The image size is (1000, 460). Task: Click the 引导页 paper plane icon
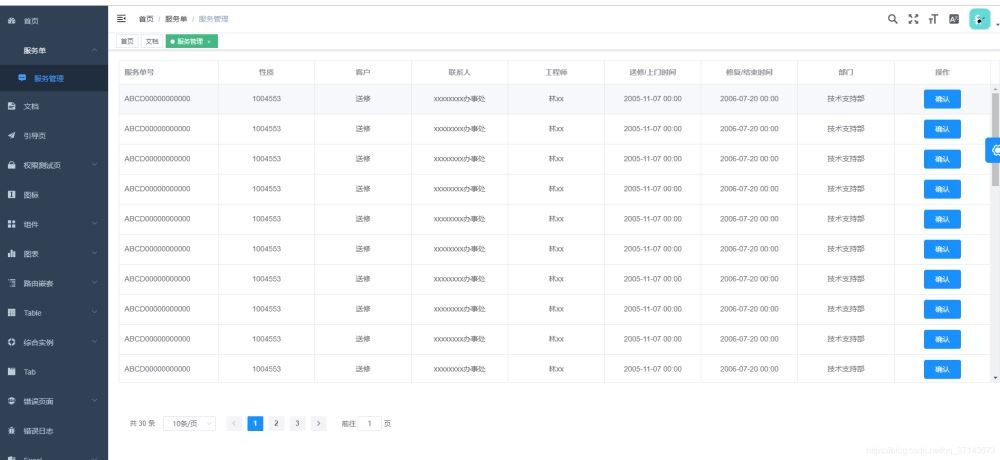[x=12, y=135]
